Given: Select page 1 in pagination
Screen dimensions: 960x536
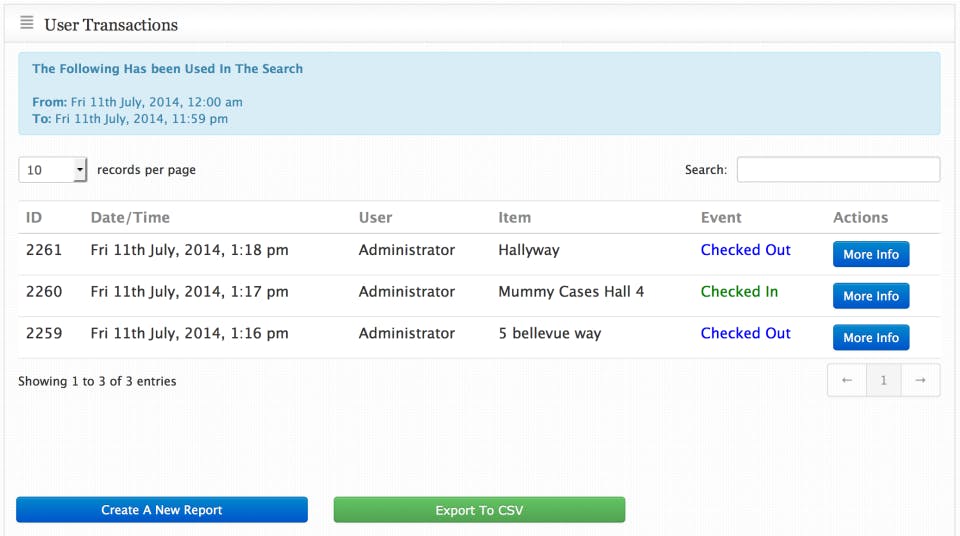Looking at the screenshot, I should tap(883, 380).
